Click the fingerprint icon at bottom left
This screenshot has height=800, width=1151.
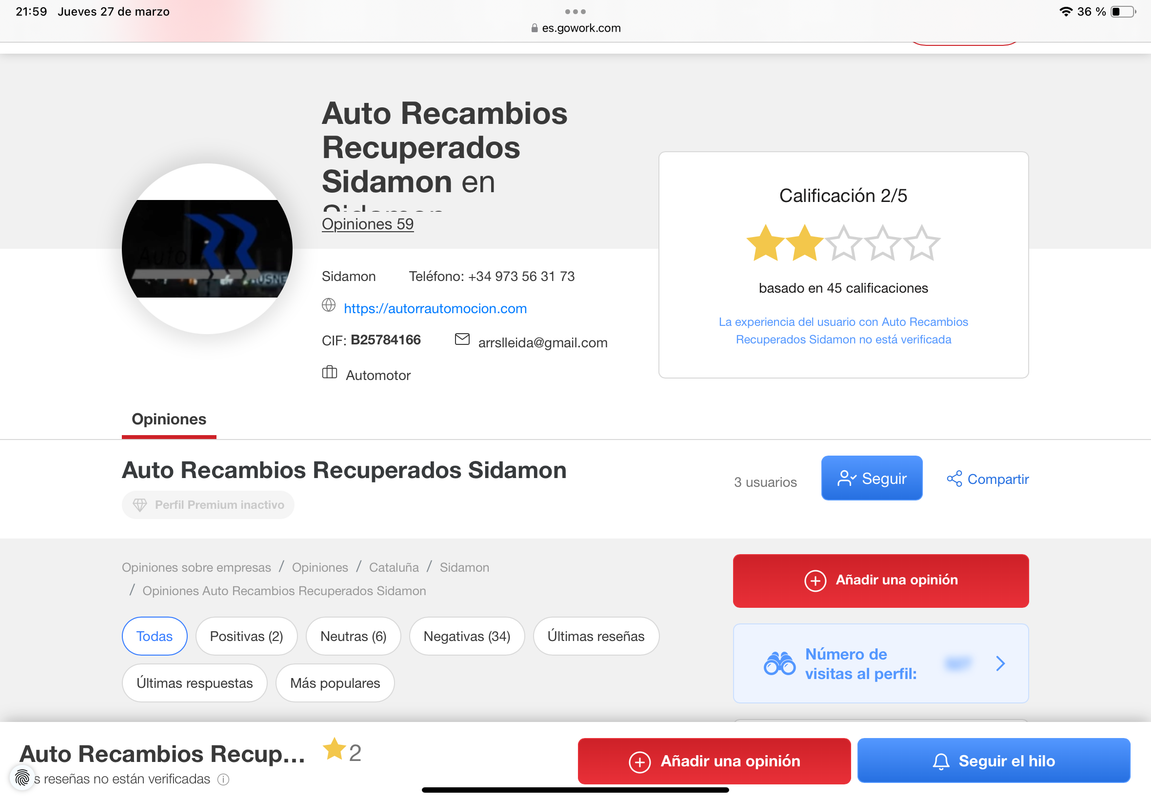click(22, 778)
